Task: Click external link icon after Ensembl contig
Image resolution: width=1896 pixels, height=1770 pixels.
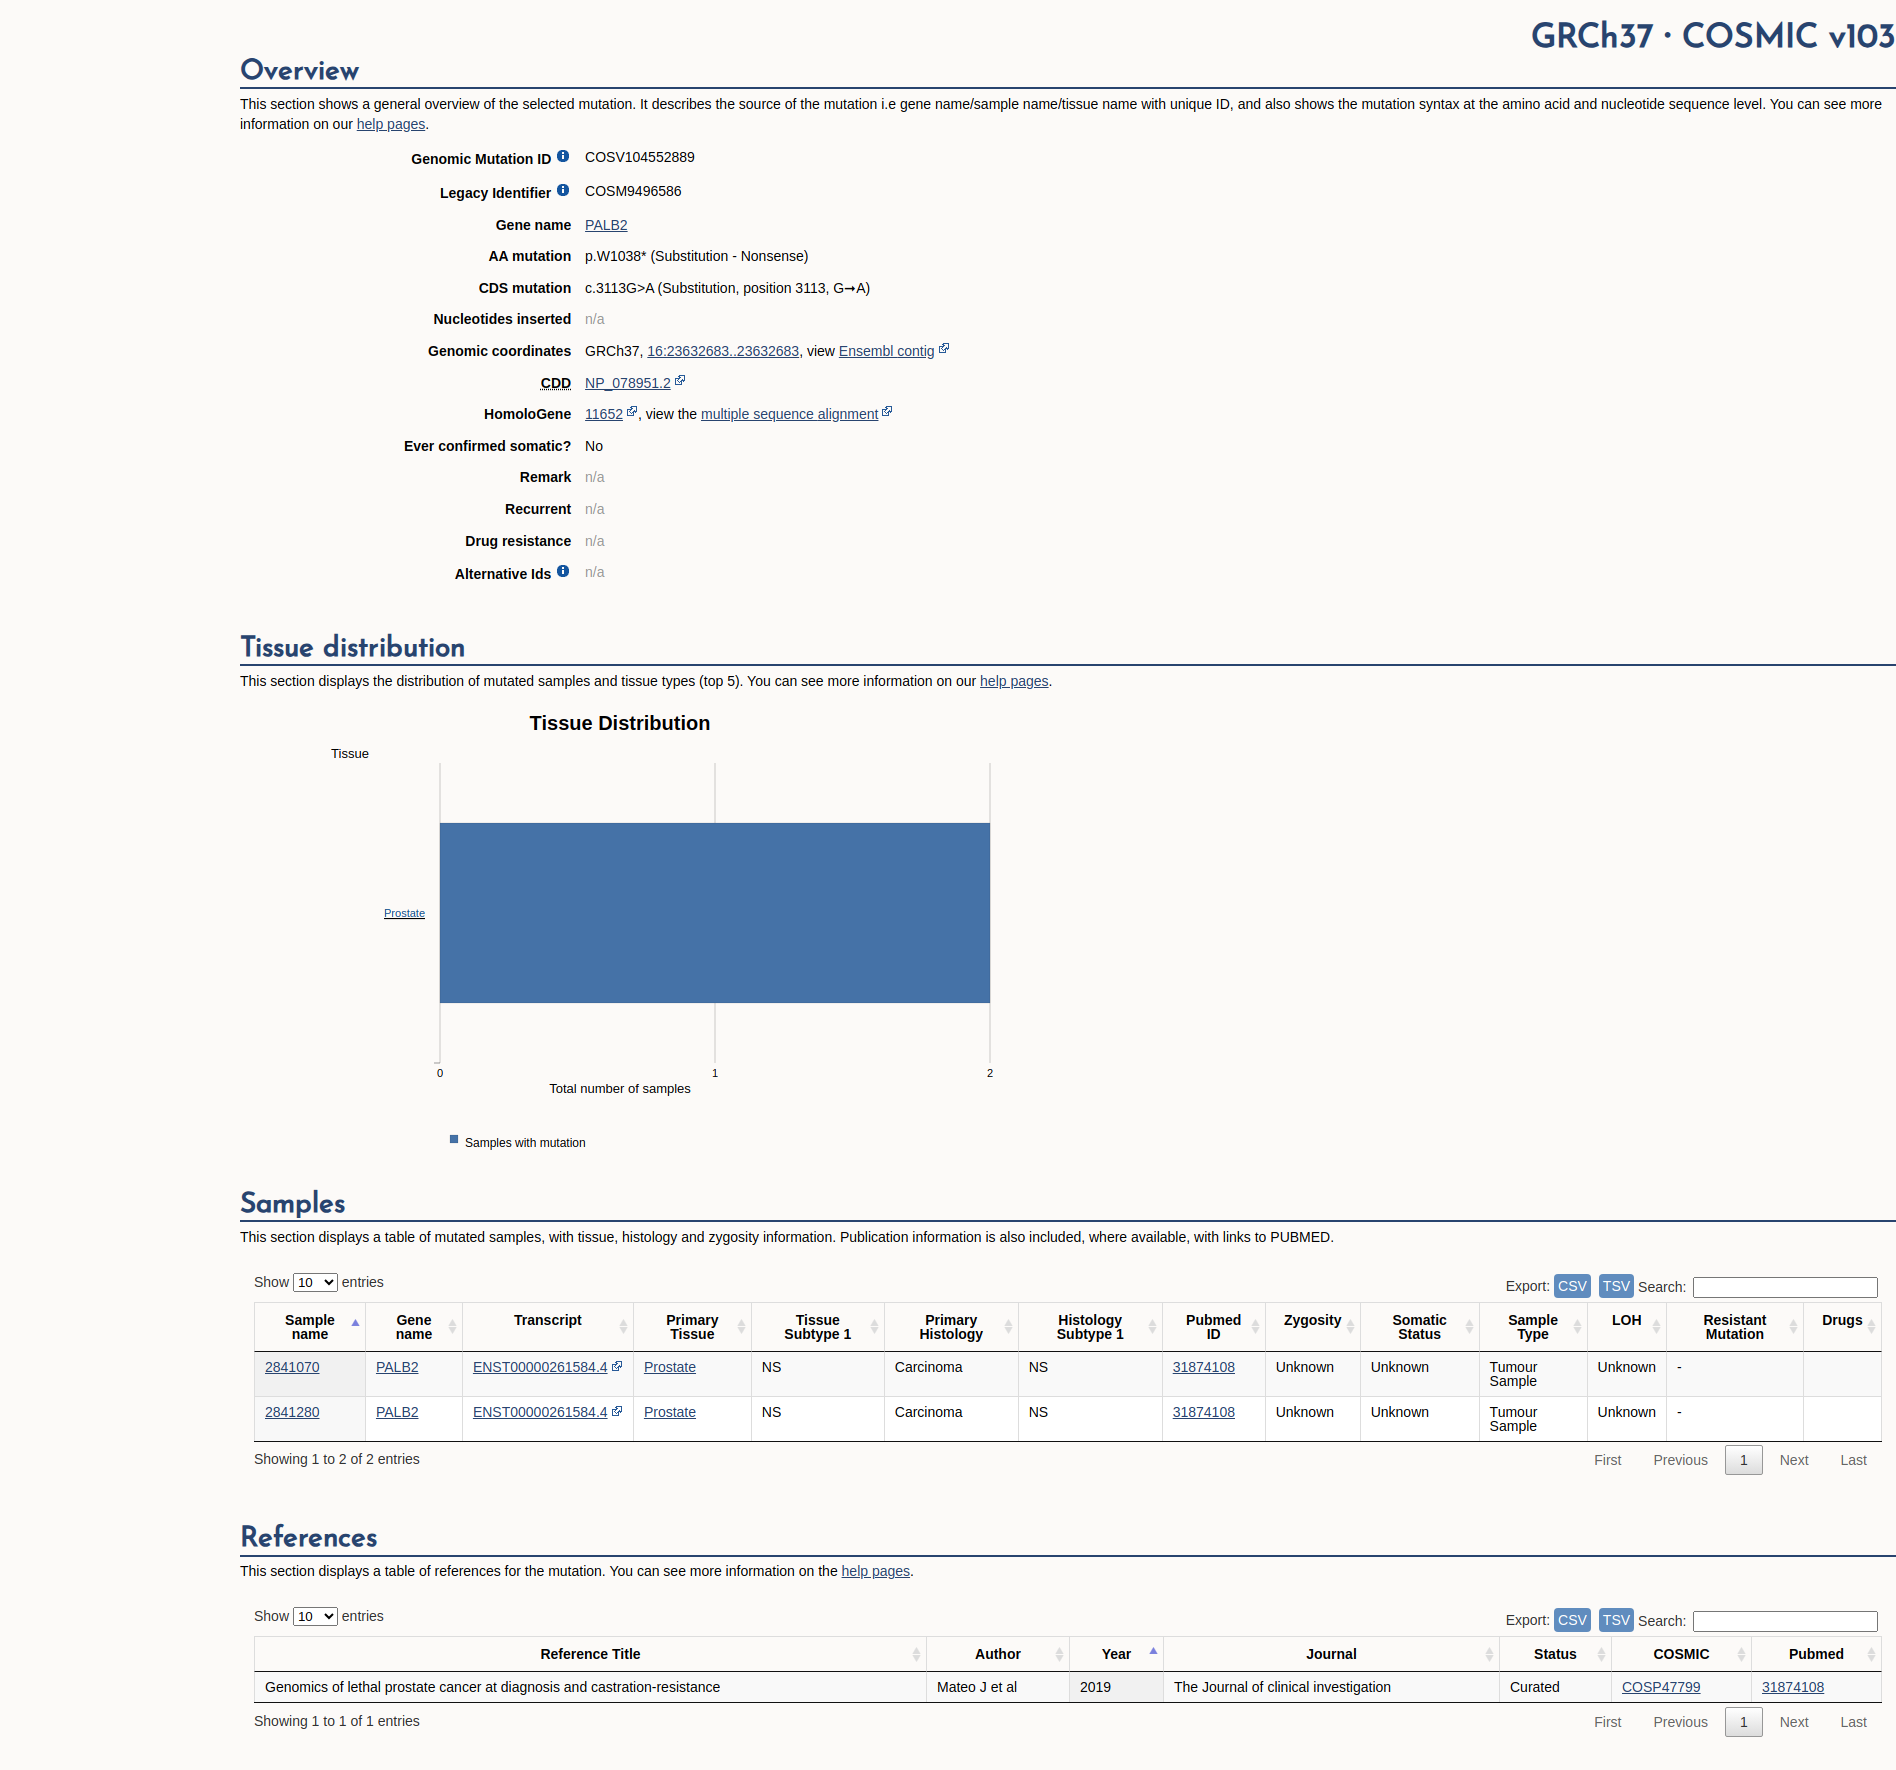Action: pos(944,349)
